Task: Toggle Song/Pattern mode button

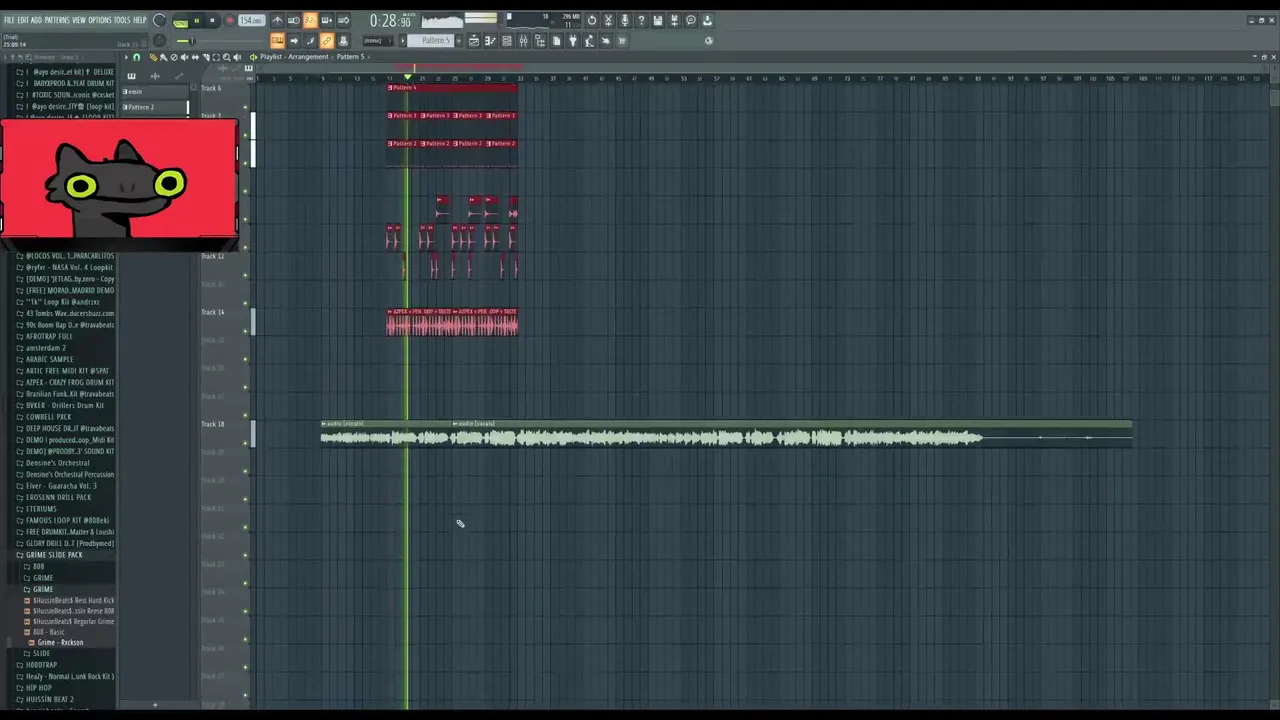Action: click(180, 22)
